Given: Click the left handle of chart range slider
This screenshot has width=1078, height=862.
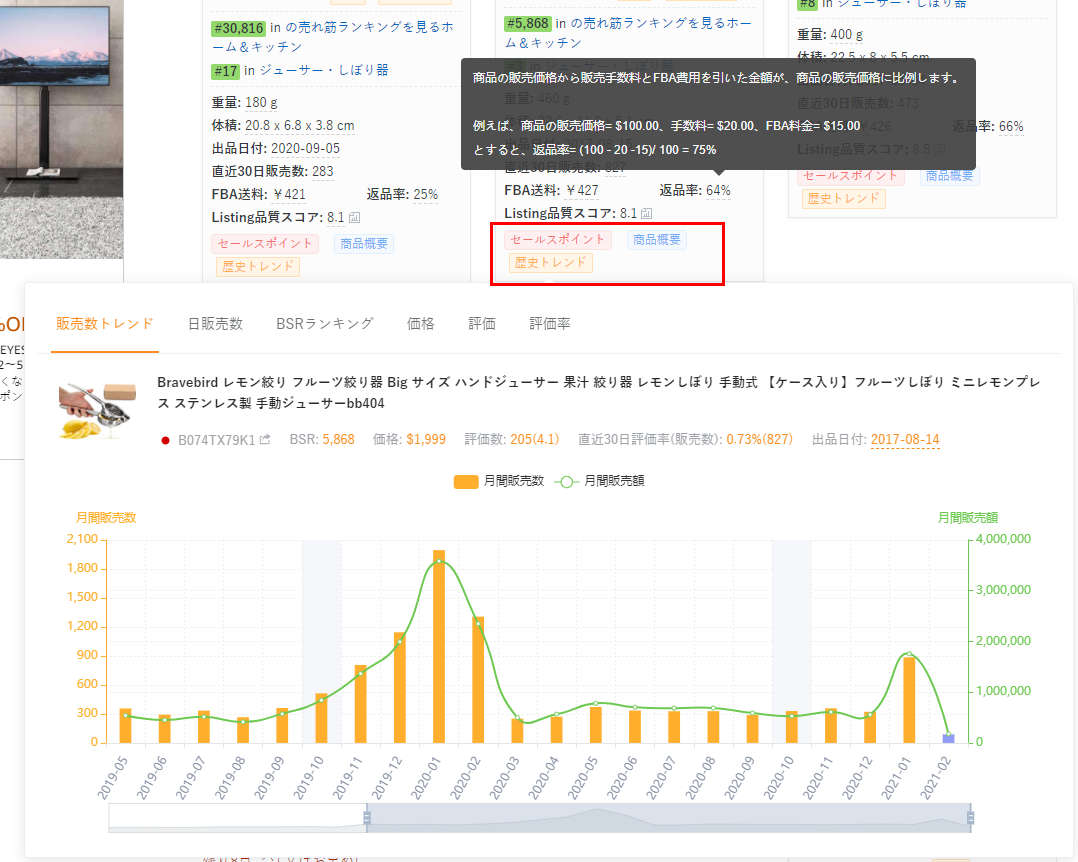Looking at the screenshot, I should [367, 818].
